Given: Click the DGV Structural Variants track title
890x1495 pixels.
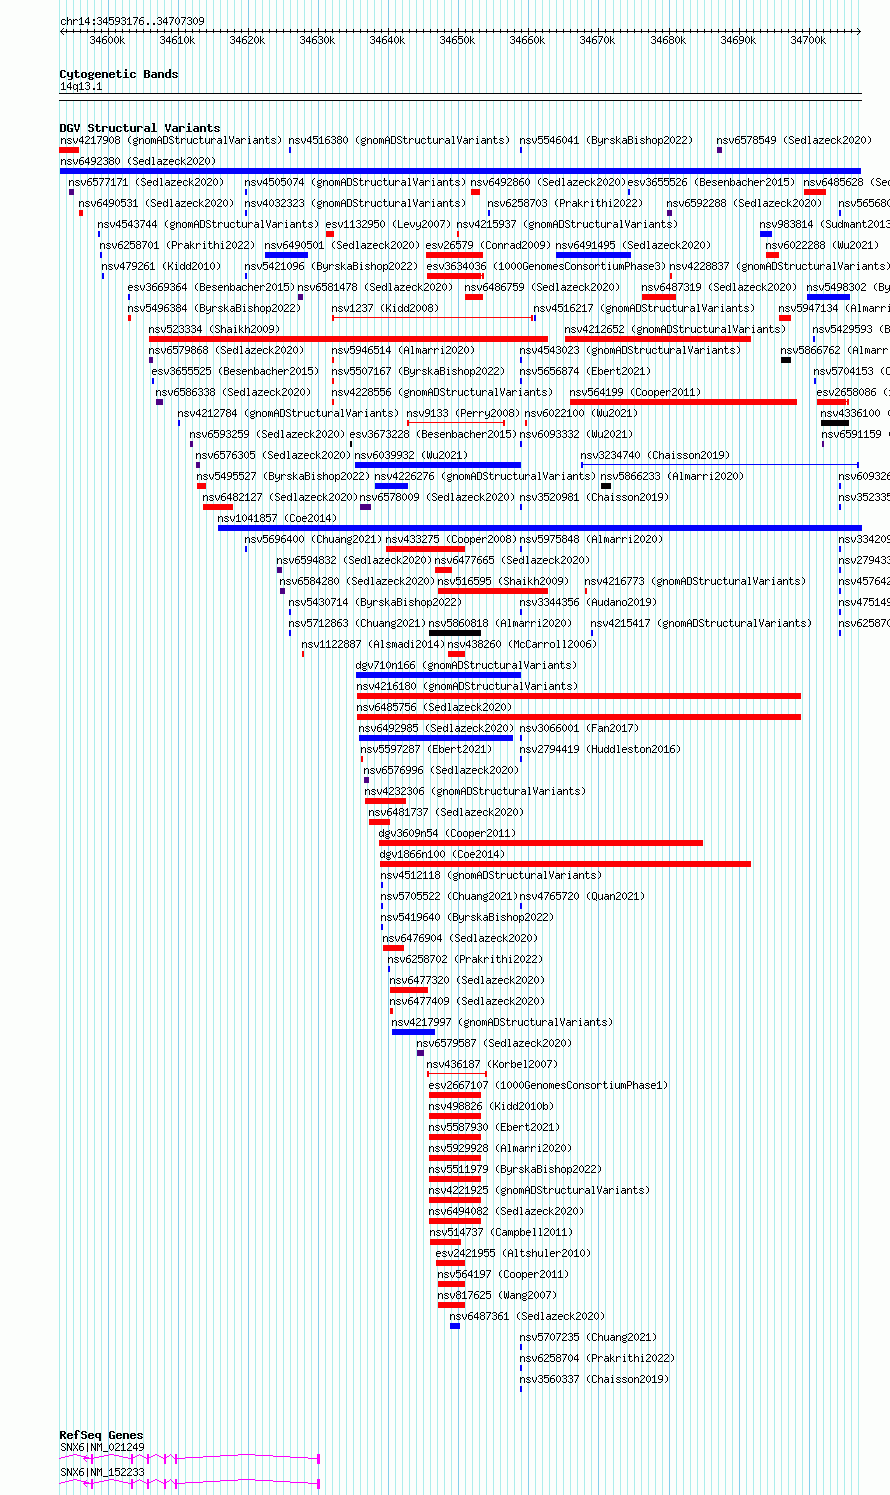Looking at the screenshot, I should click(x=139, y=128).
